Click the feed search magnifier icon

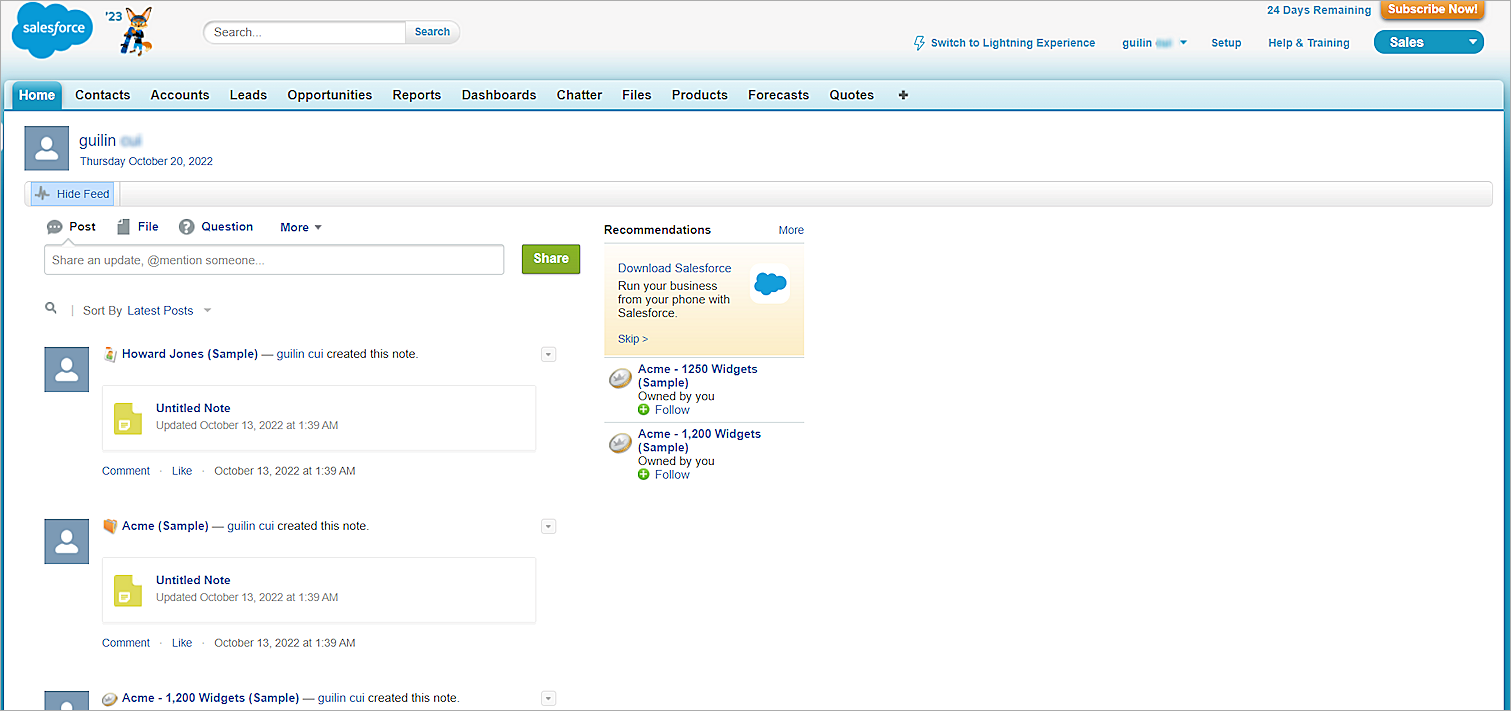pyautogui.click(x=51, y=309)
